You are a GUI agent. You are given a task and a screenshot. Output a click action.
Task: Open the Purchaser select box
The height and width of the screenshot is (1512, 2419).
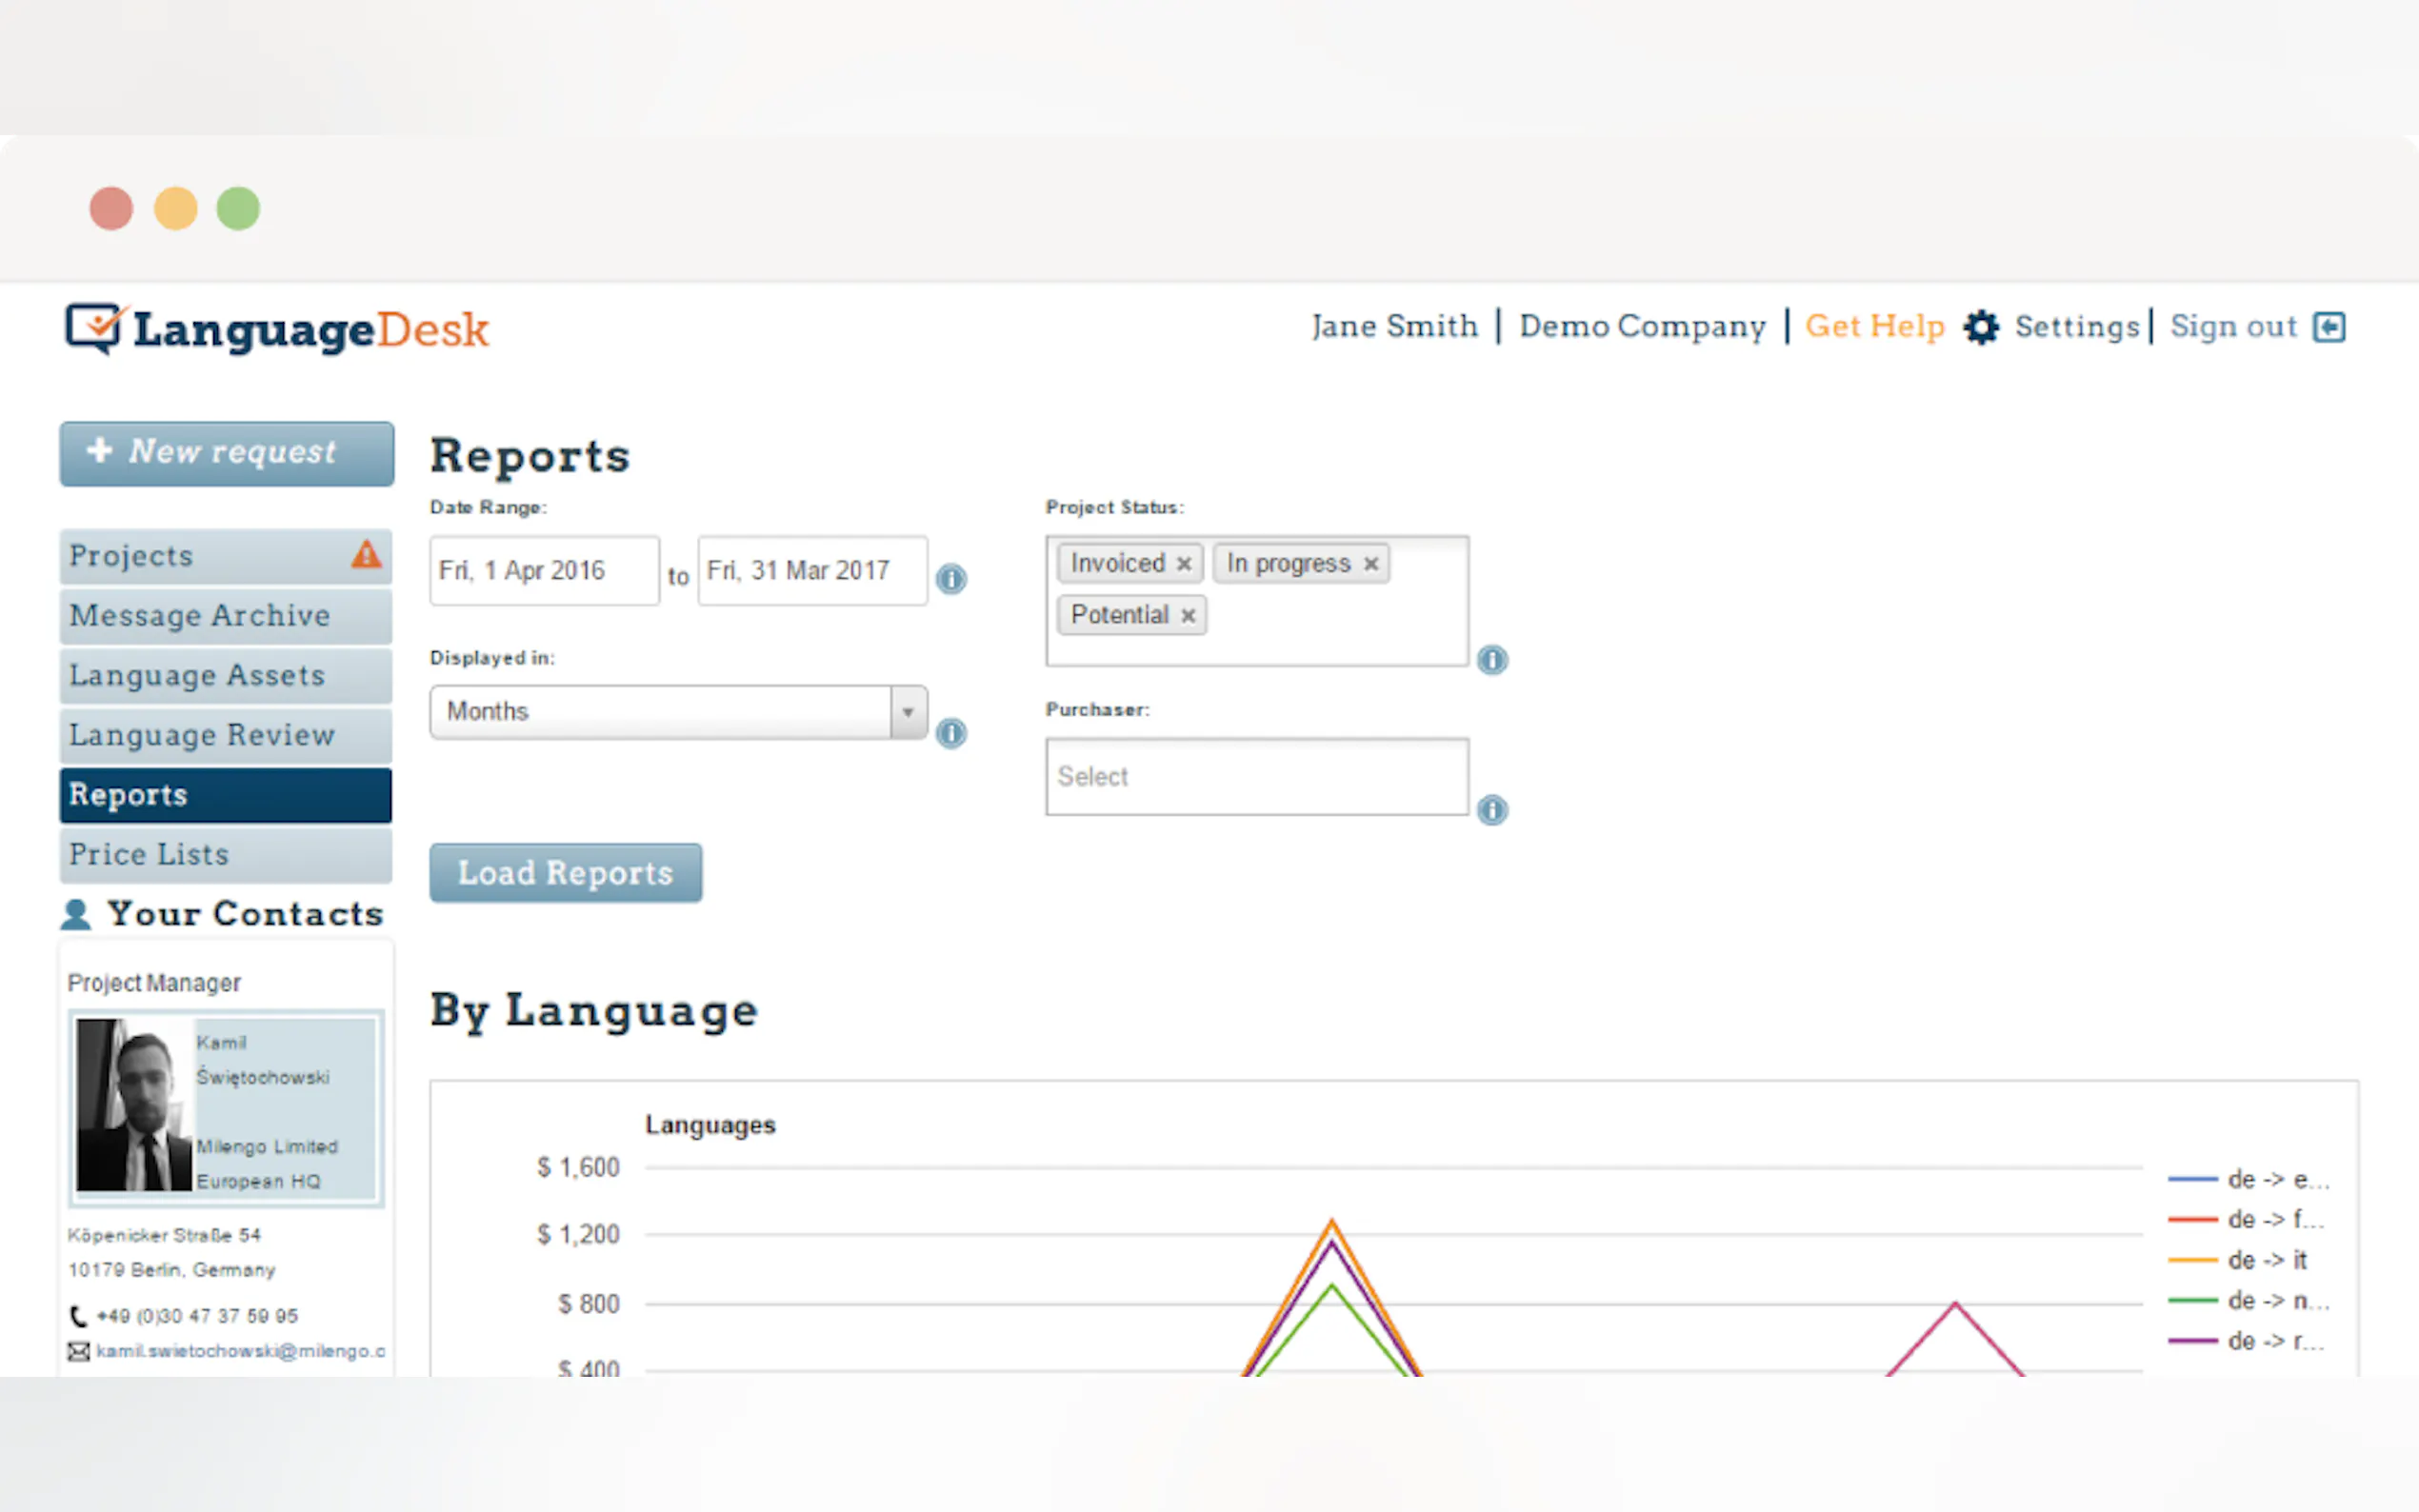[x=1256, y=777]
